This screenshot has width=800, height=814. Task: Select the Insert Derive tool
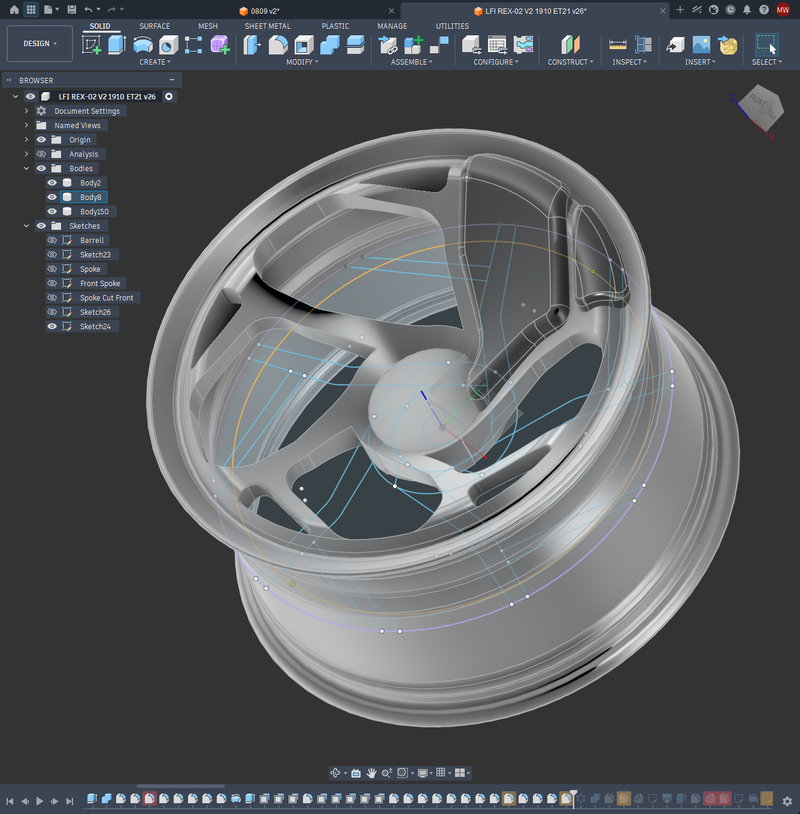pos(675,45)
